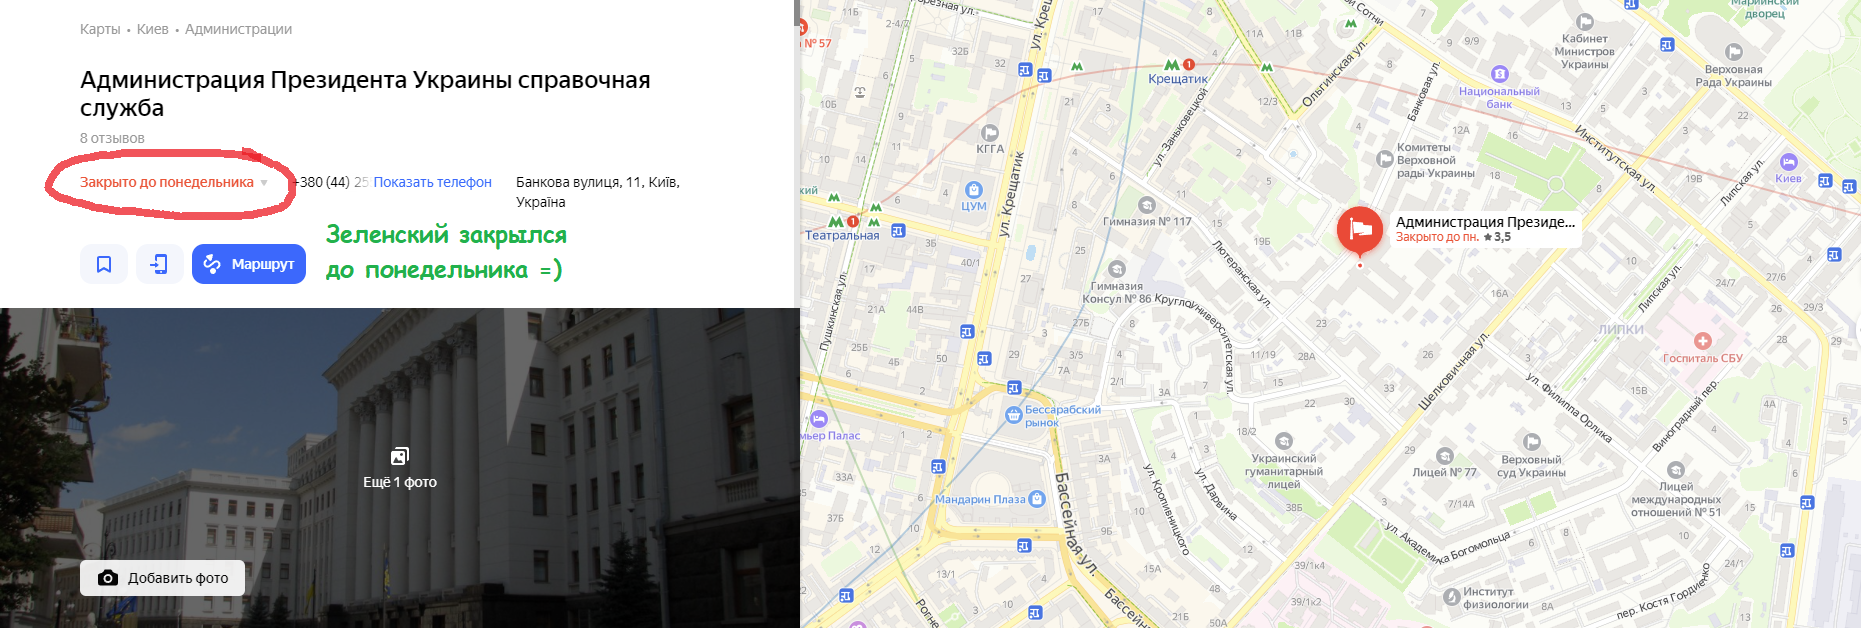The image size is (1861, 628).
Task: Click the Национальный банк map icon
Action: [x=1499, y=74]
